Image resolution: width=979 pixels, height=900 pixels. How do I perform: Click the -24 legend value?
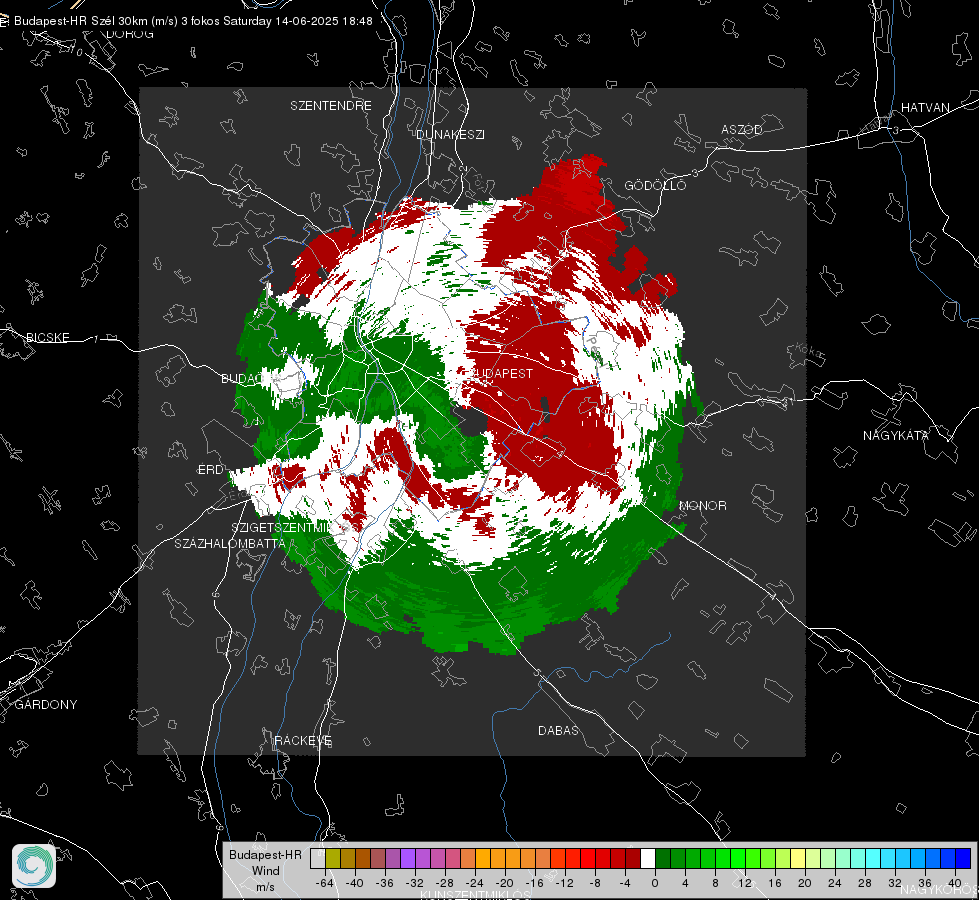475,883
